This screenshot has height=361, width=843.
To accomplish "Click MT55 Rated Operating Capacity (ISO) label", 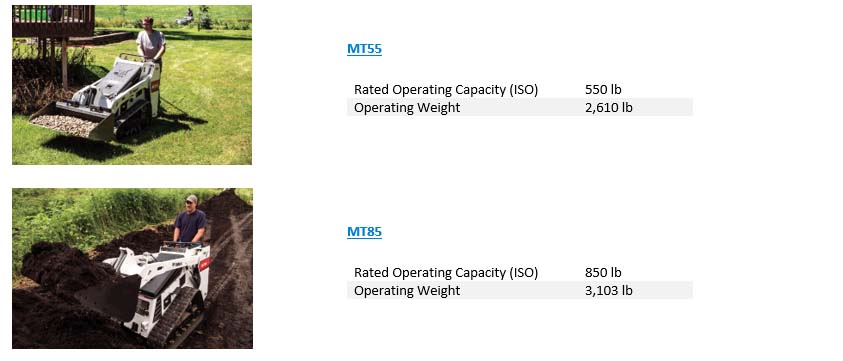I will 446,89.
